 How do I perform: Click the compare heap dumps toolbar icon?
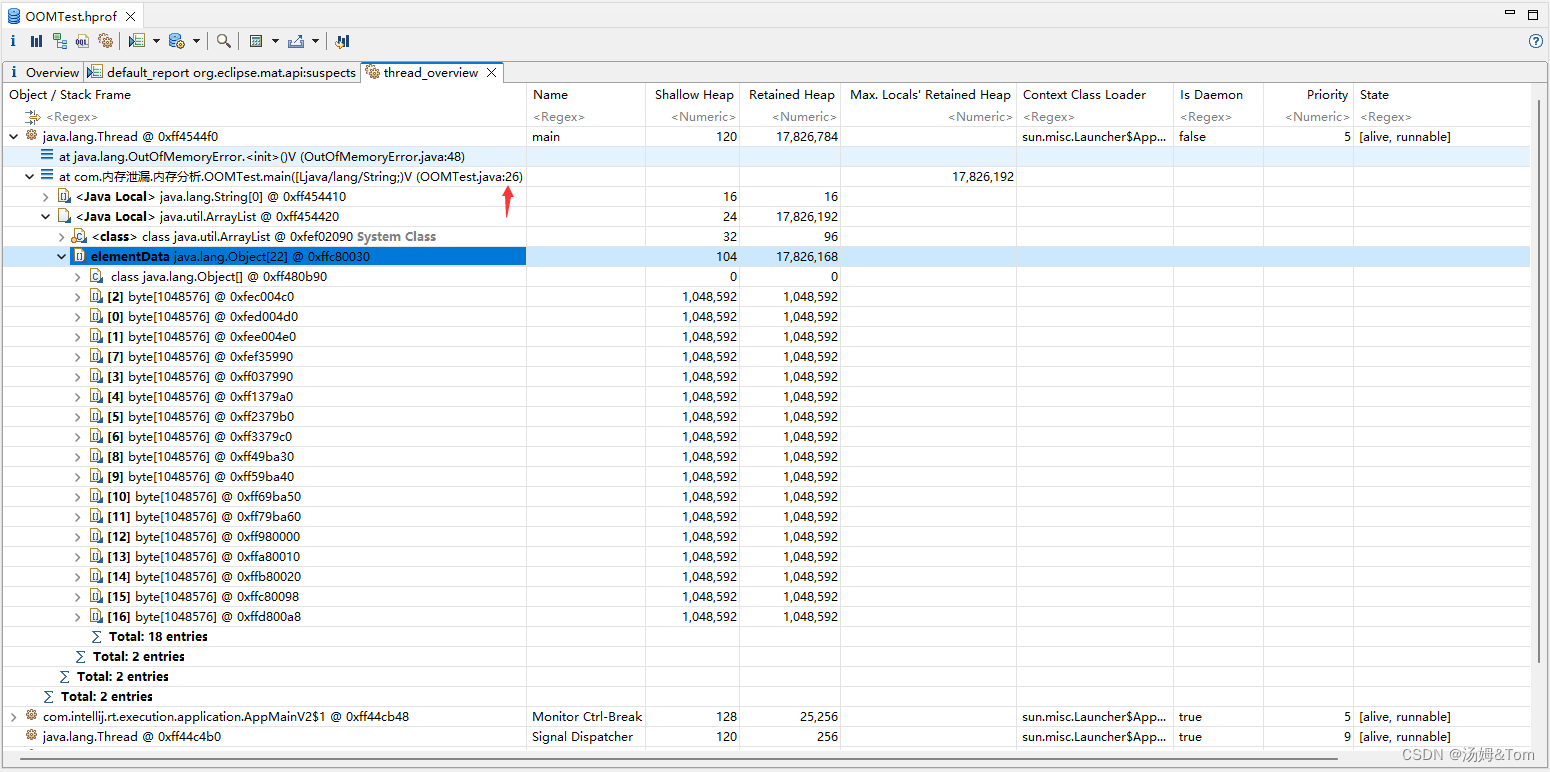(342, 41)
